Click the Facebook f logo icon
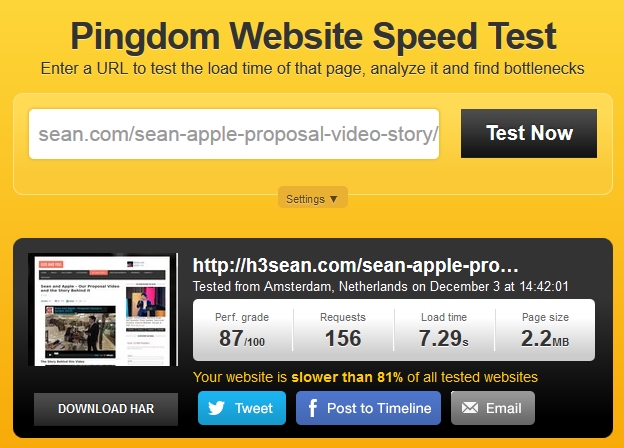 pos(313,408)
